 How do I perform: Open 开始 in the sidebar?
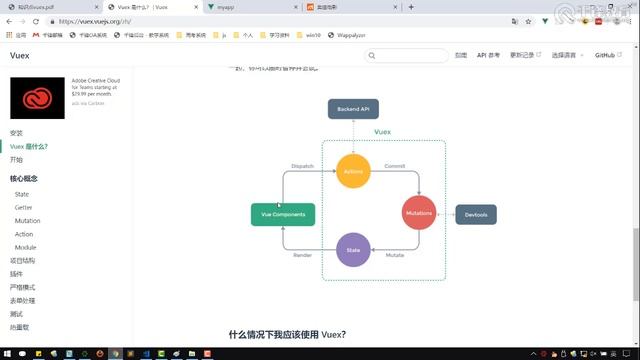pyautogui.click(x=16, y=160)
